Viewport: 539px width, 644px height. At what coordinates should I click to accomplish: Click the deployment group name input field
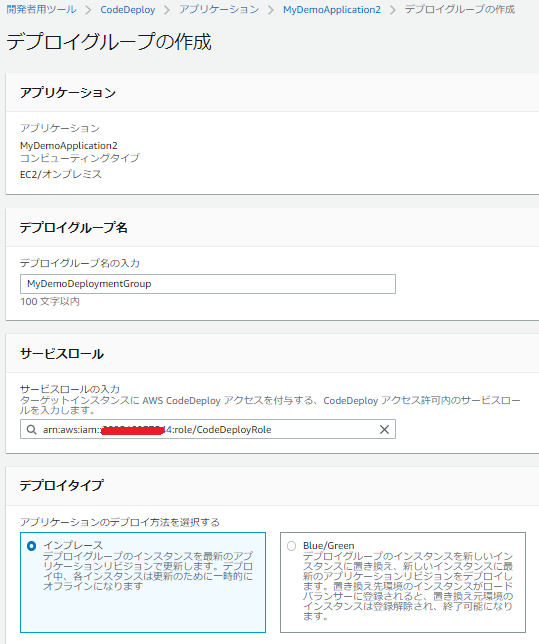208,284
